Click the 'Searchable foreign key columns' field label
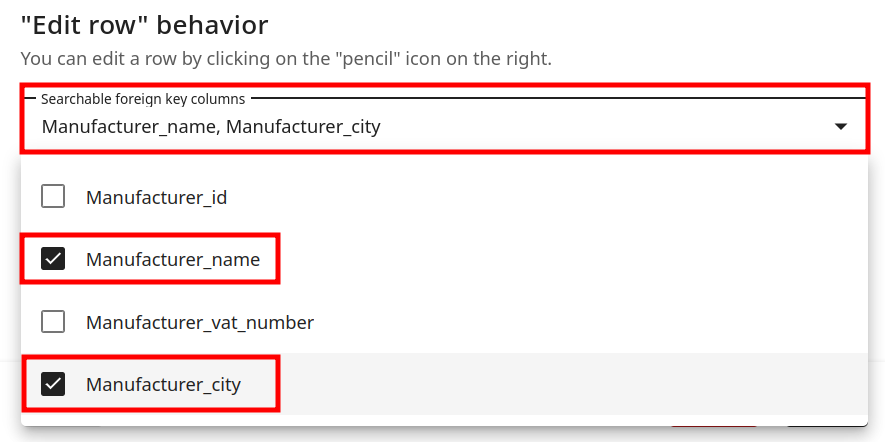Image resolution: width=885 pixels, height=442 pixels. (x=143, y=99)
